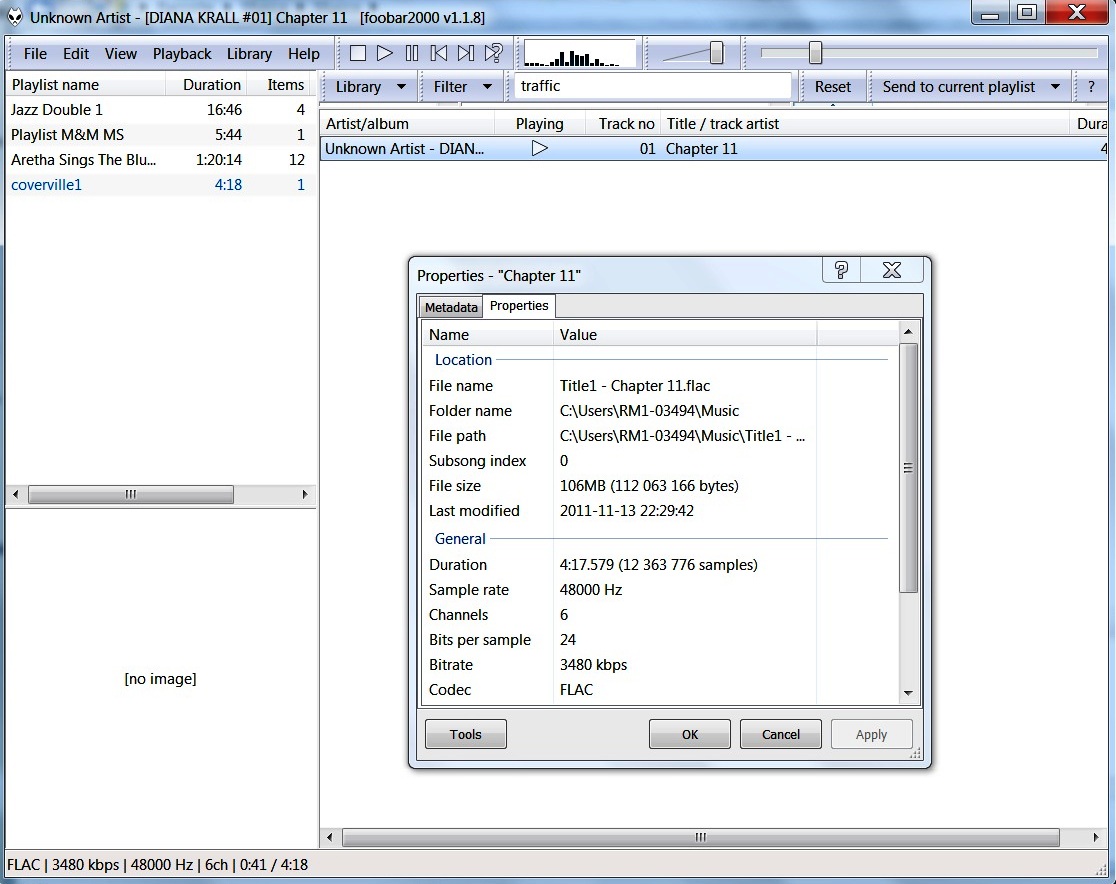Click the Name column header in Properties

click(488, 335)
